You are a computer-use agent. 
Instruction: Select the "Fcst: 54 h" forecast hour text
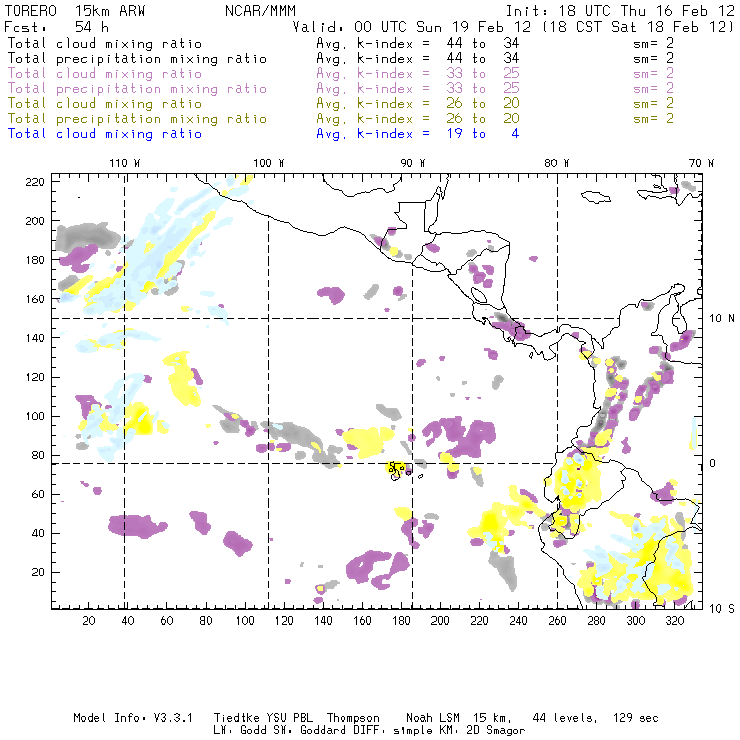click(x=57, y=27)
